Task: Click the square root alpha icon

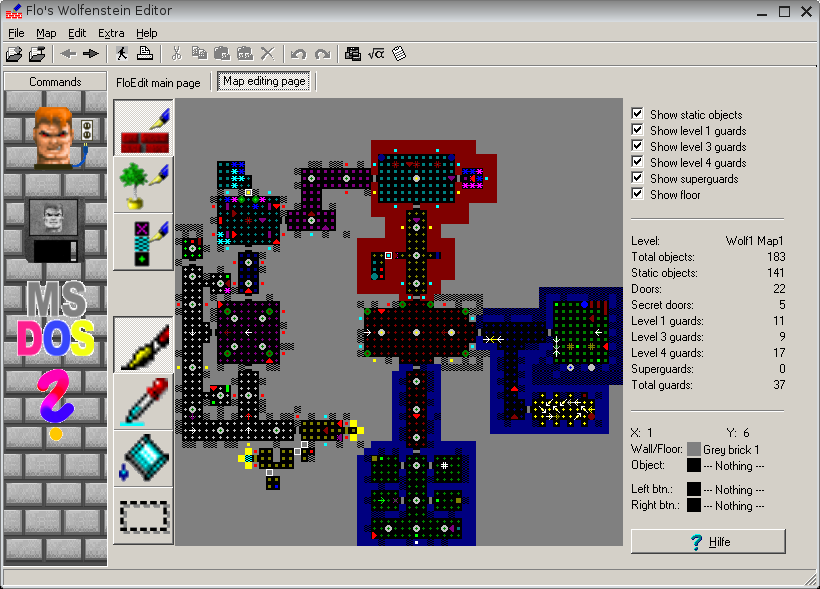Action: click(x=376, y=53)
